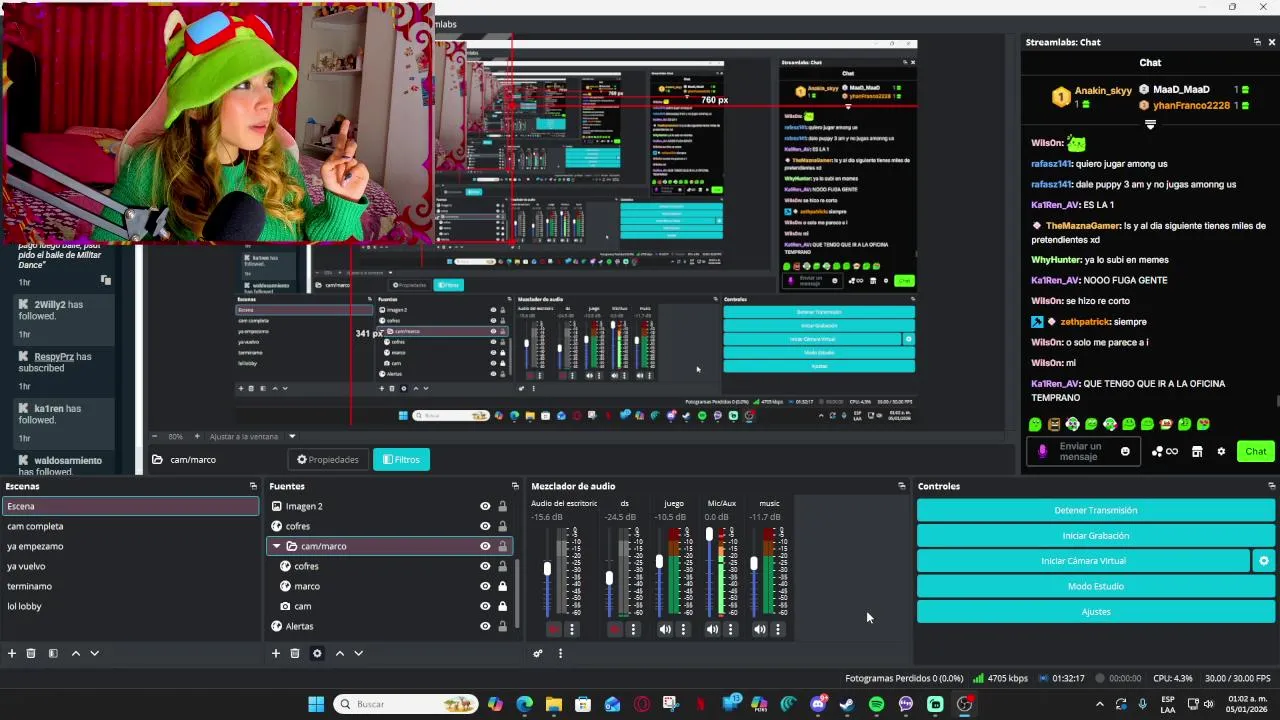The image size is (1280, 720).
Task: Open OBS Studio icon in the taskbar
Action: click(965, 704)
